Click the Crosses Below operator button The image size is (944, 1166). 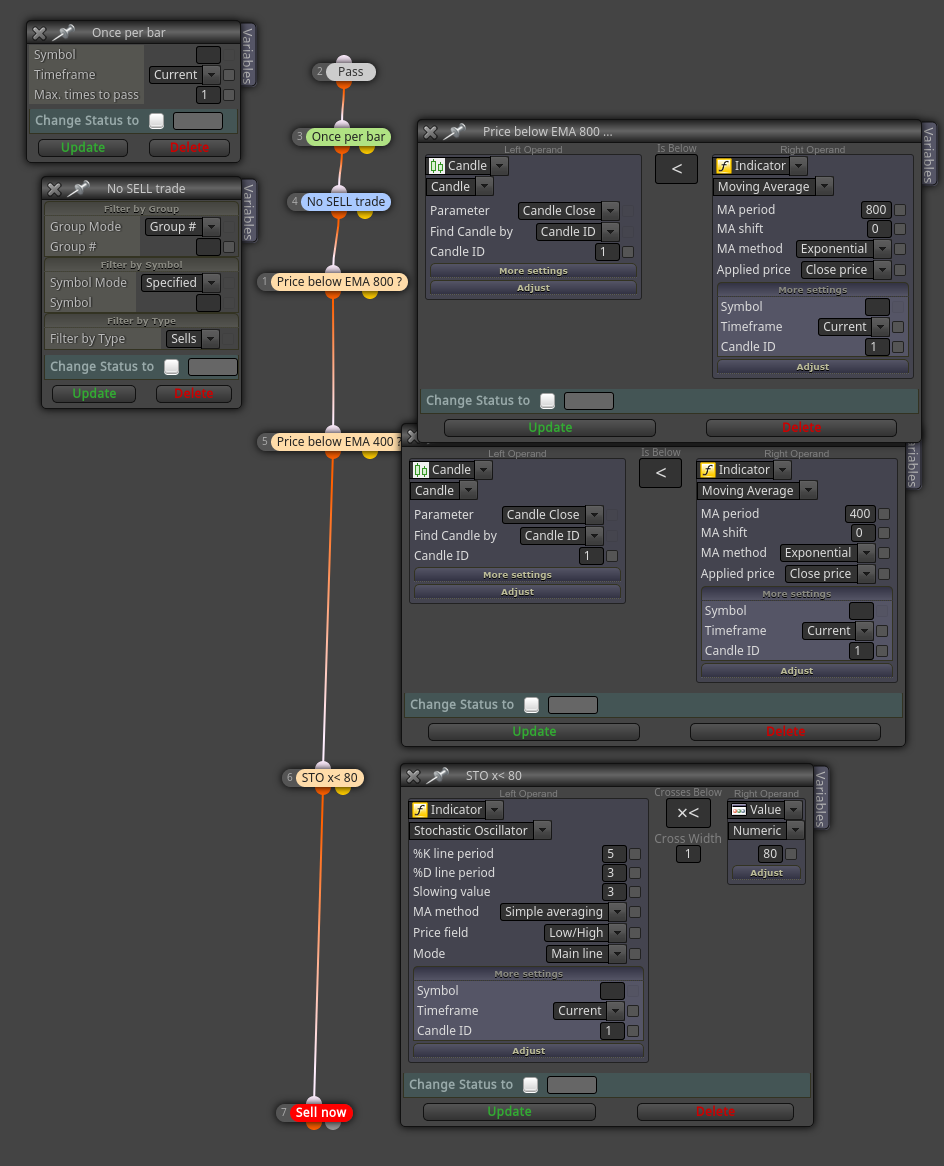[x=688, y=814]
